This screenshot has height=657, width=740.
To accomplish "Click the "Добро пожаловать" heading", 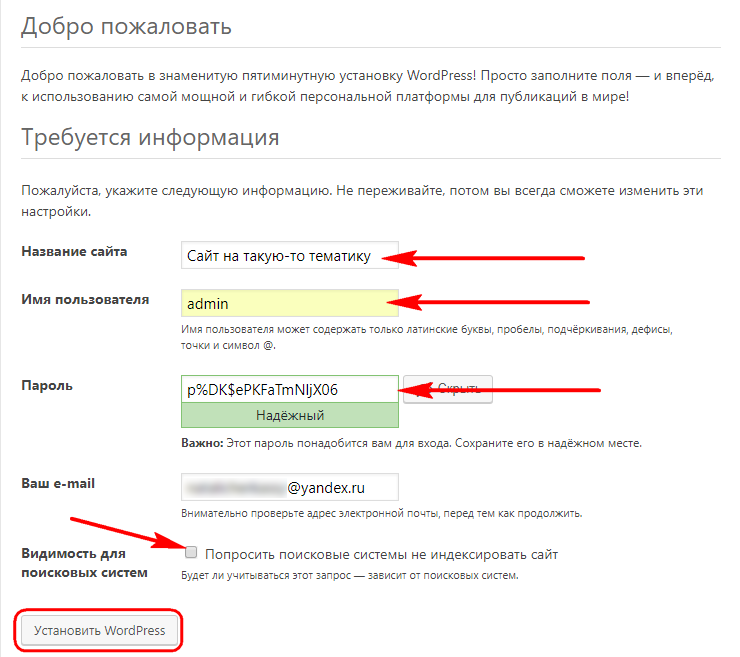I will pyautogui.click(x=126, y=26).
